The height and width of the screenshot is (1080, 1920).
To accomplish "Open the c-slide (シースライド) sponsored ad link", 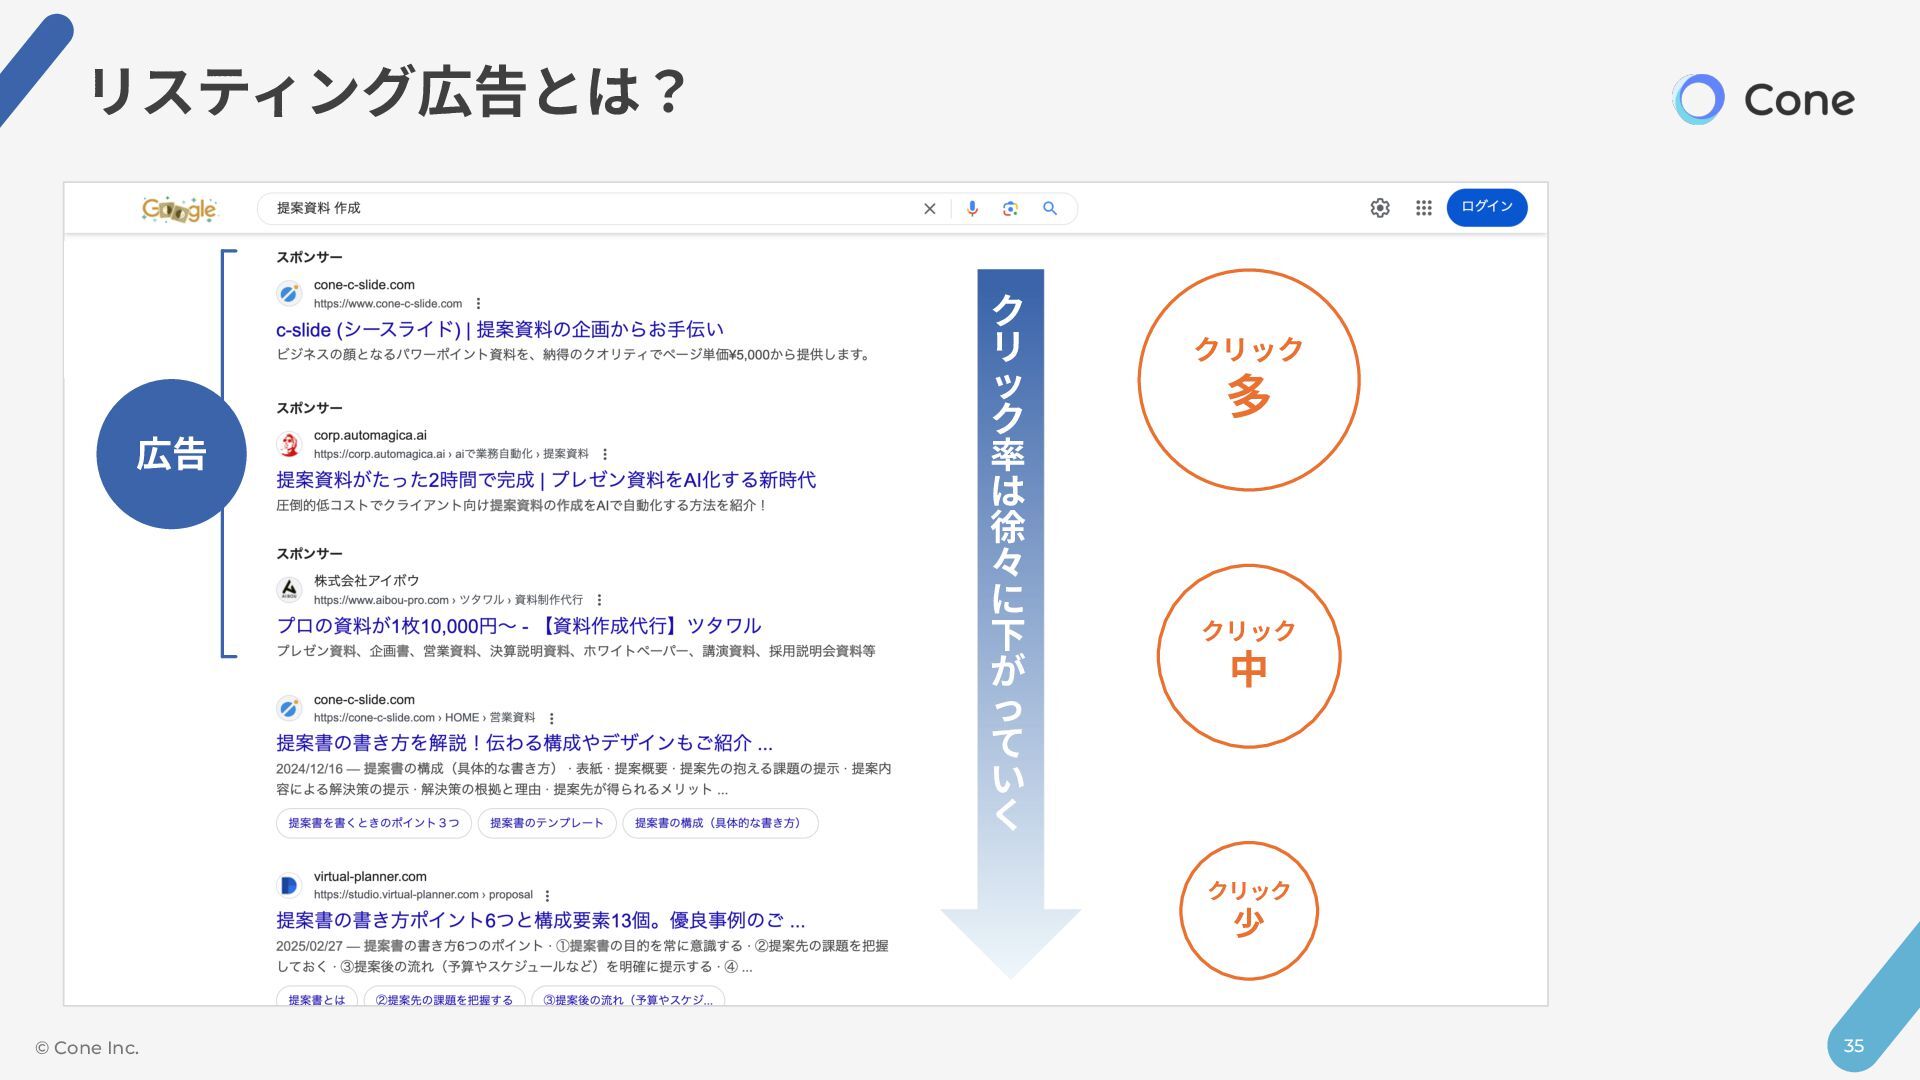I will 499,329.
